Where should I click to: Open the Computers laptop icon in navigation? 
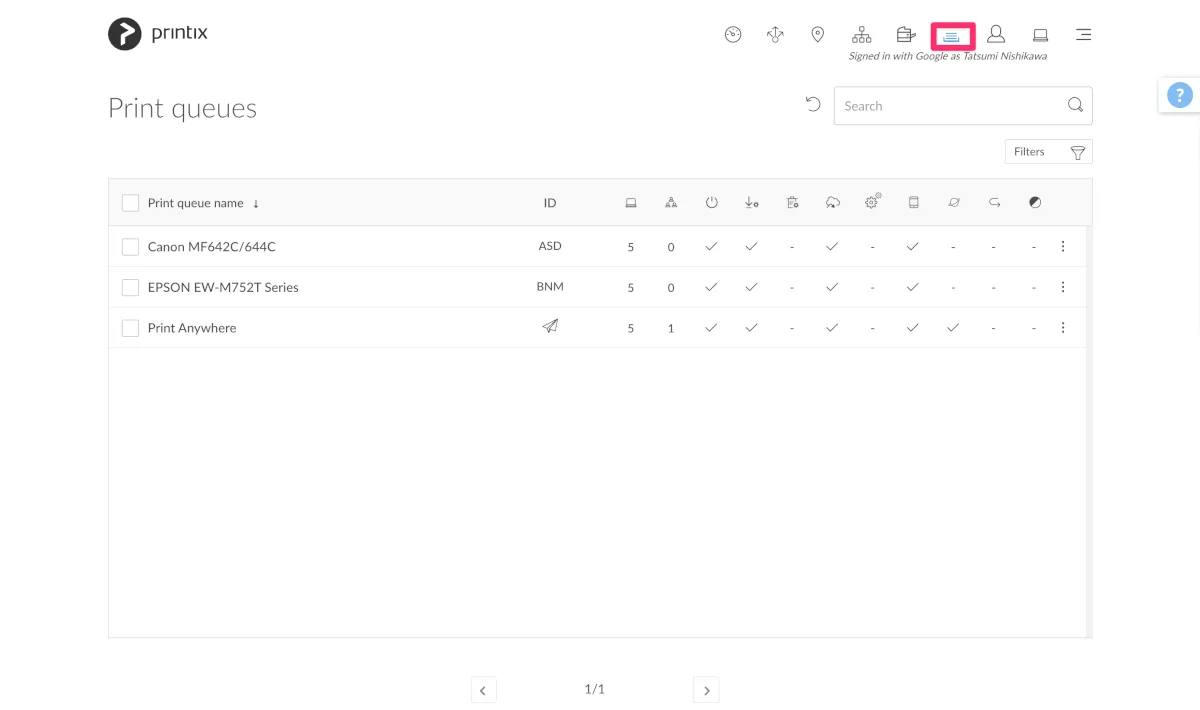coord(1040,35)
